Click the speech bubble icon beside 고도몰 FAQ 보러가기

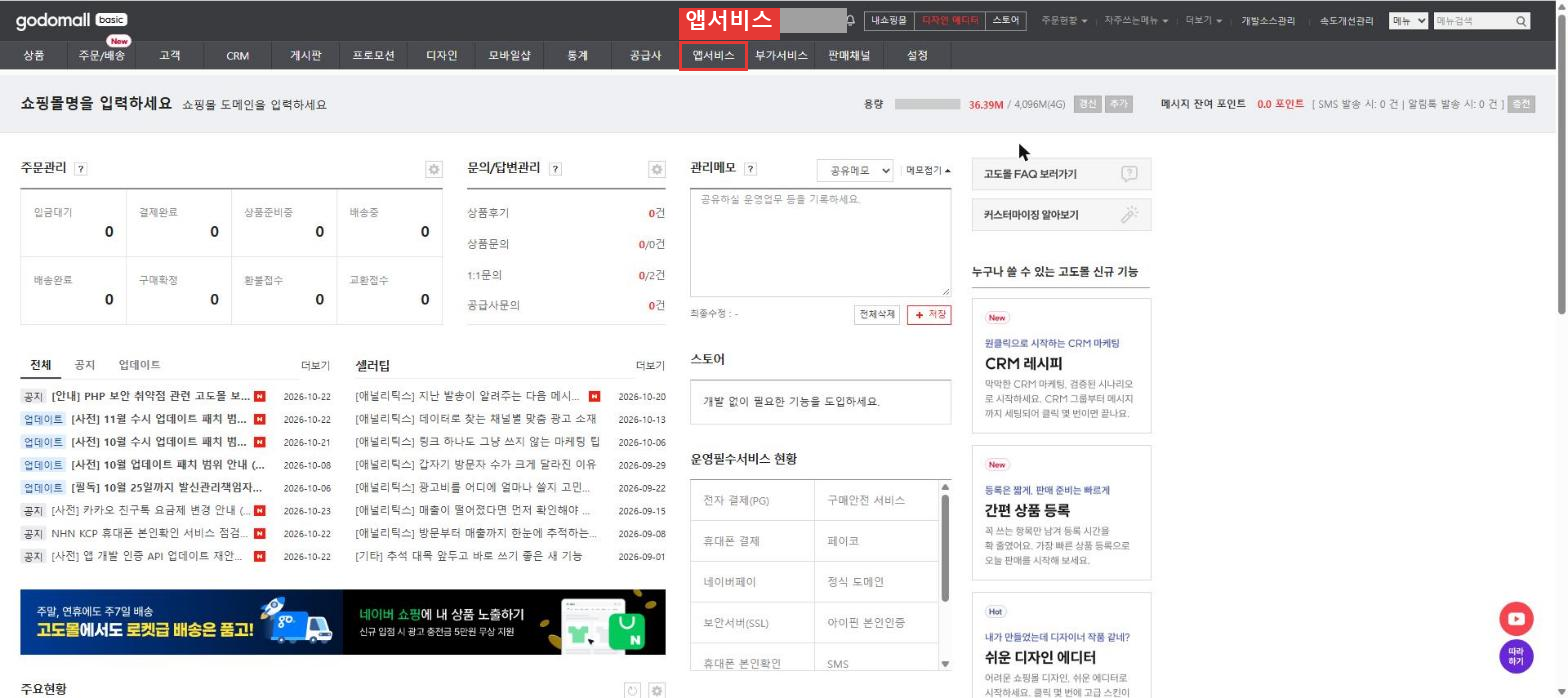tap(1129, 174)
